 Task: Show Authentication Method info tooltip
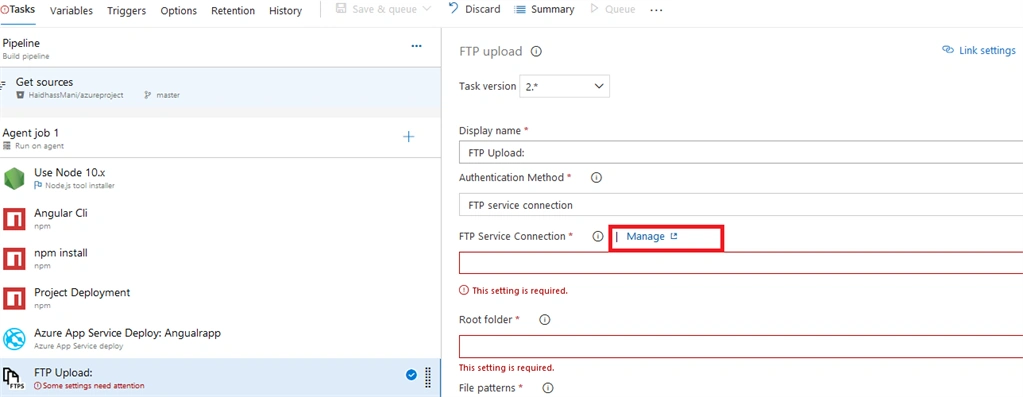596,177
